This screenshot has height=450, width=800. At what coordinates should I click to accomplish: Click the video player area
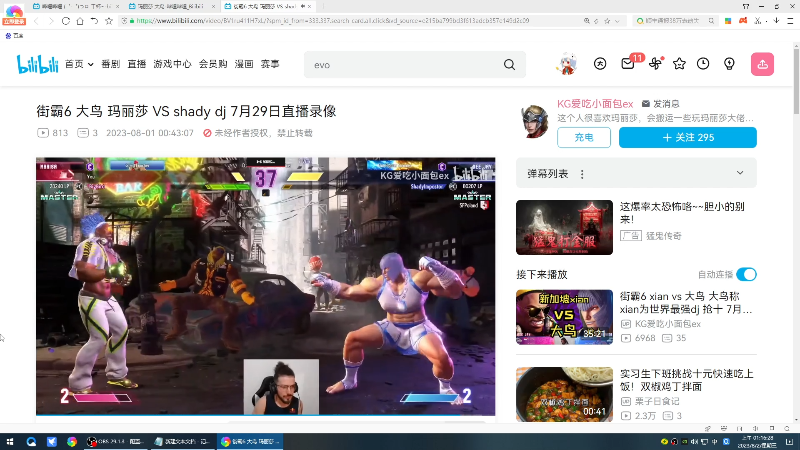(265, 286)
